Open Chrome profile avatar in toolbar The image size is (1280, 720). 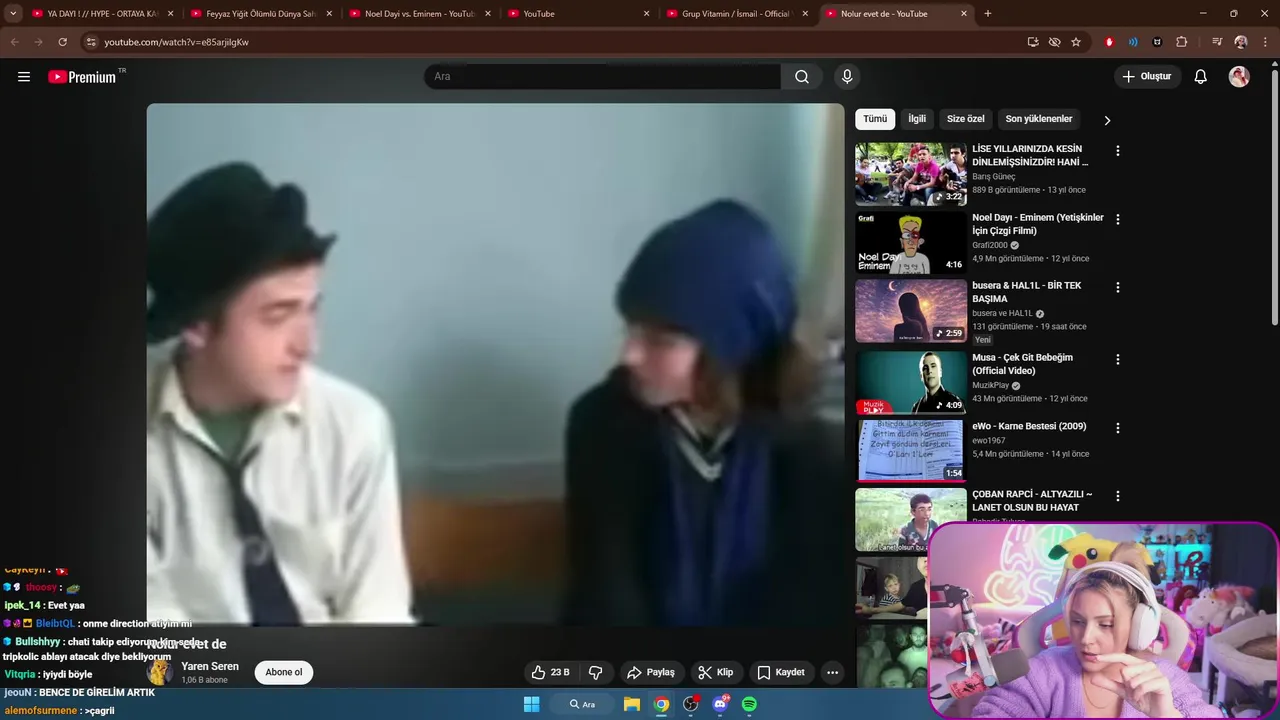tap(1241, 42)
